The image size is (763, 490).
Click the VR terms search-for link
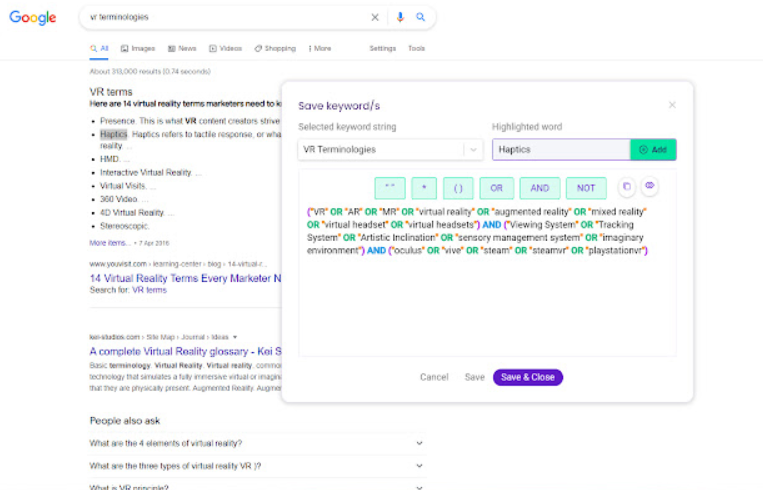coord(149,290)
